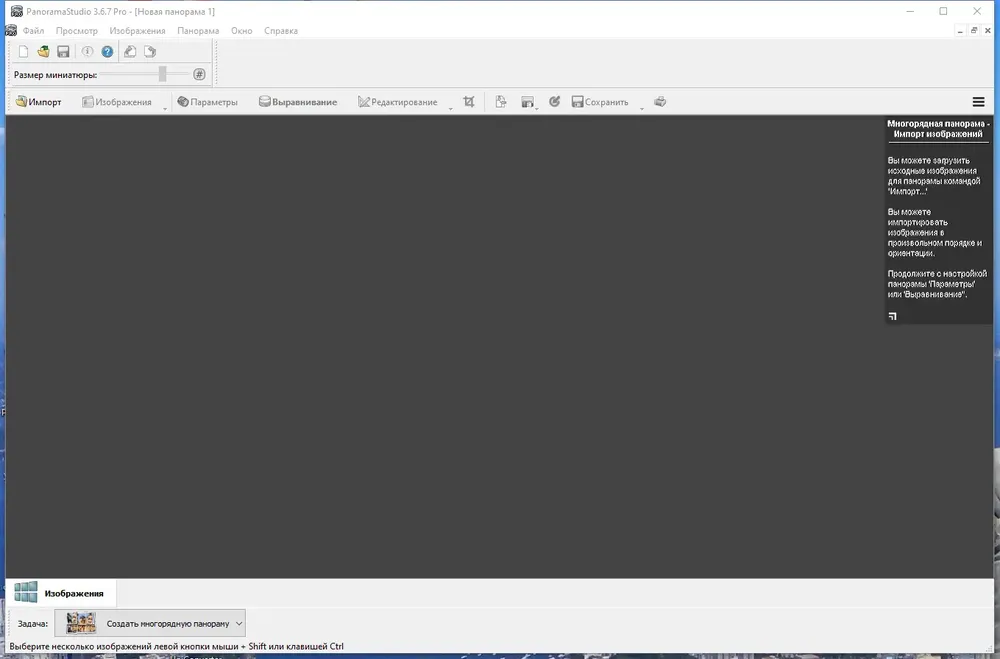Show the info icon in top toolbar
The height and width of the screenshot is (659, 1000).
pyautogui.click(x=87, y=52)
